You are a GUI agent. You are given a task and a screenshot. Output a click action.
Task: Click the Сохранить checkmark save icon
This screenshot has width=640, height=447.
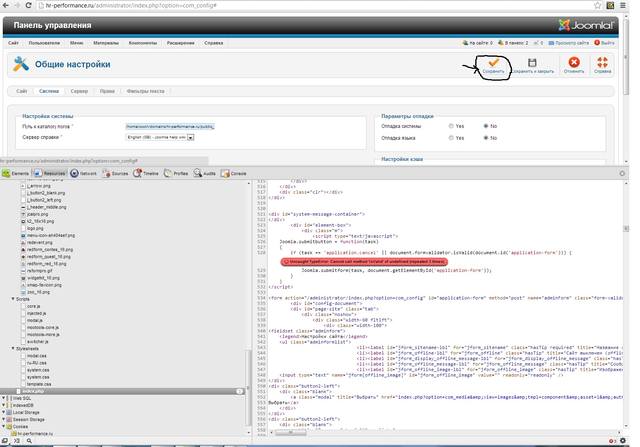pyautogui.click(x=493, y=62)
